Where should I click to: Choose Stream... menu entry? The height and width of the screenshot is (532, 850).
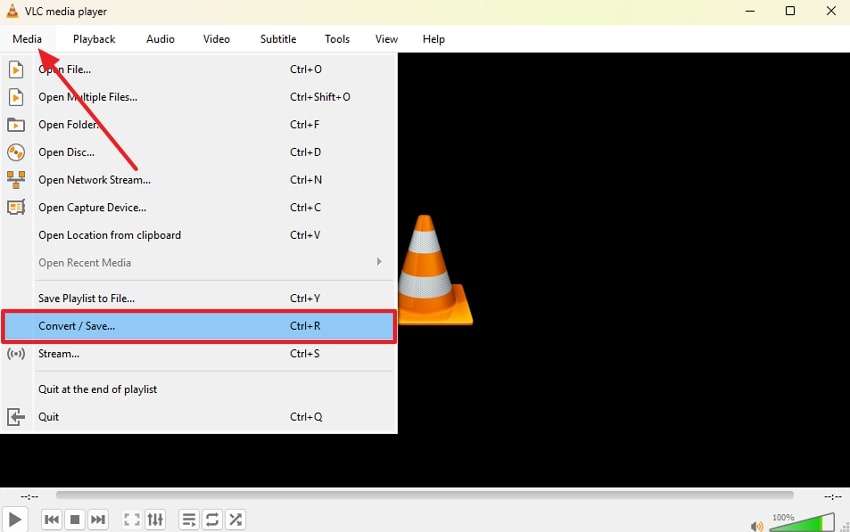tap(199, 354)
